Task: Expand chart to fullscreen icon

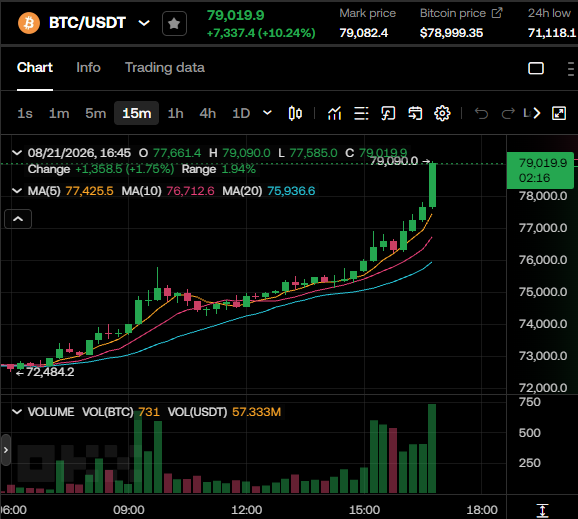Action: [559, 113]
